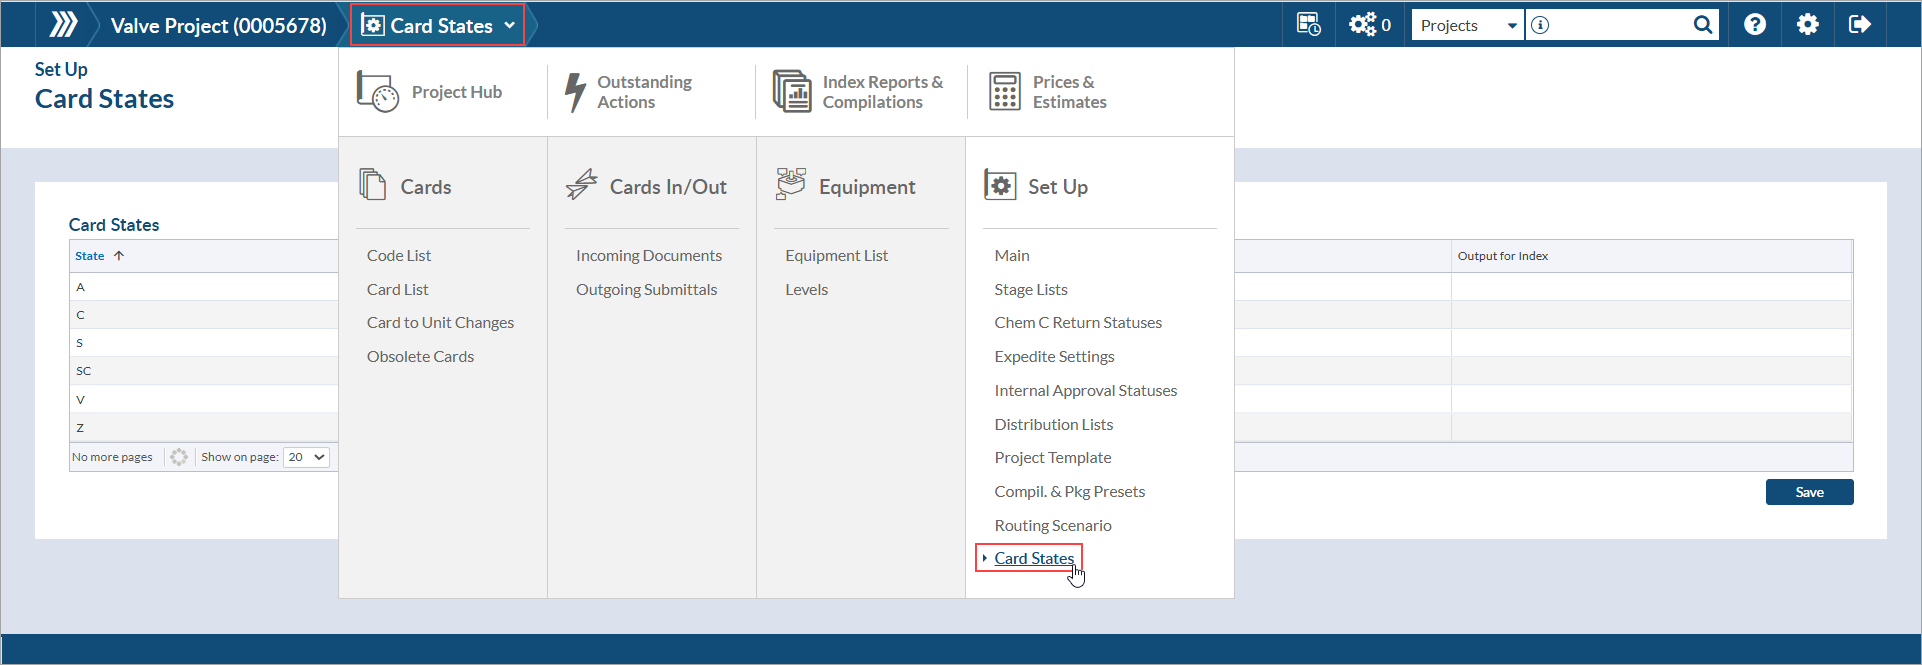Open Routing Scenario menu item
This screenshot has width=1922, height=665.
(x=1052, y=526)
